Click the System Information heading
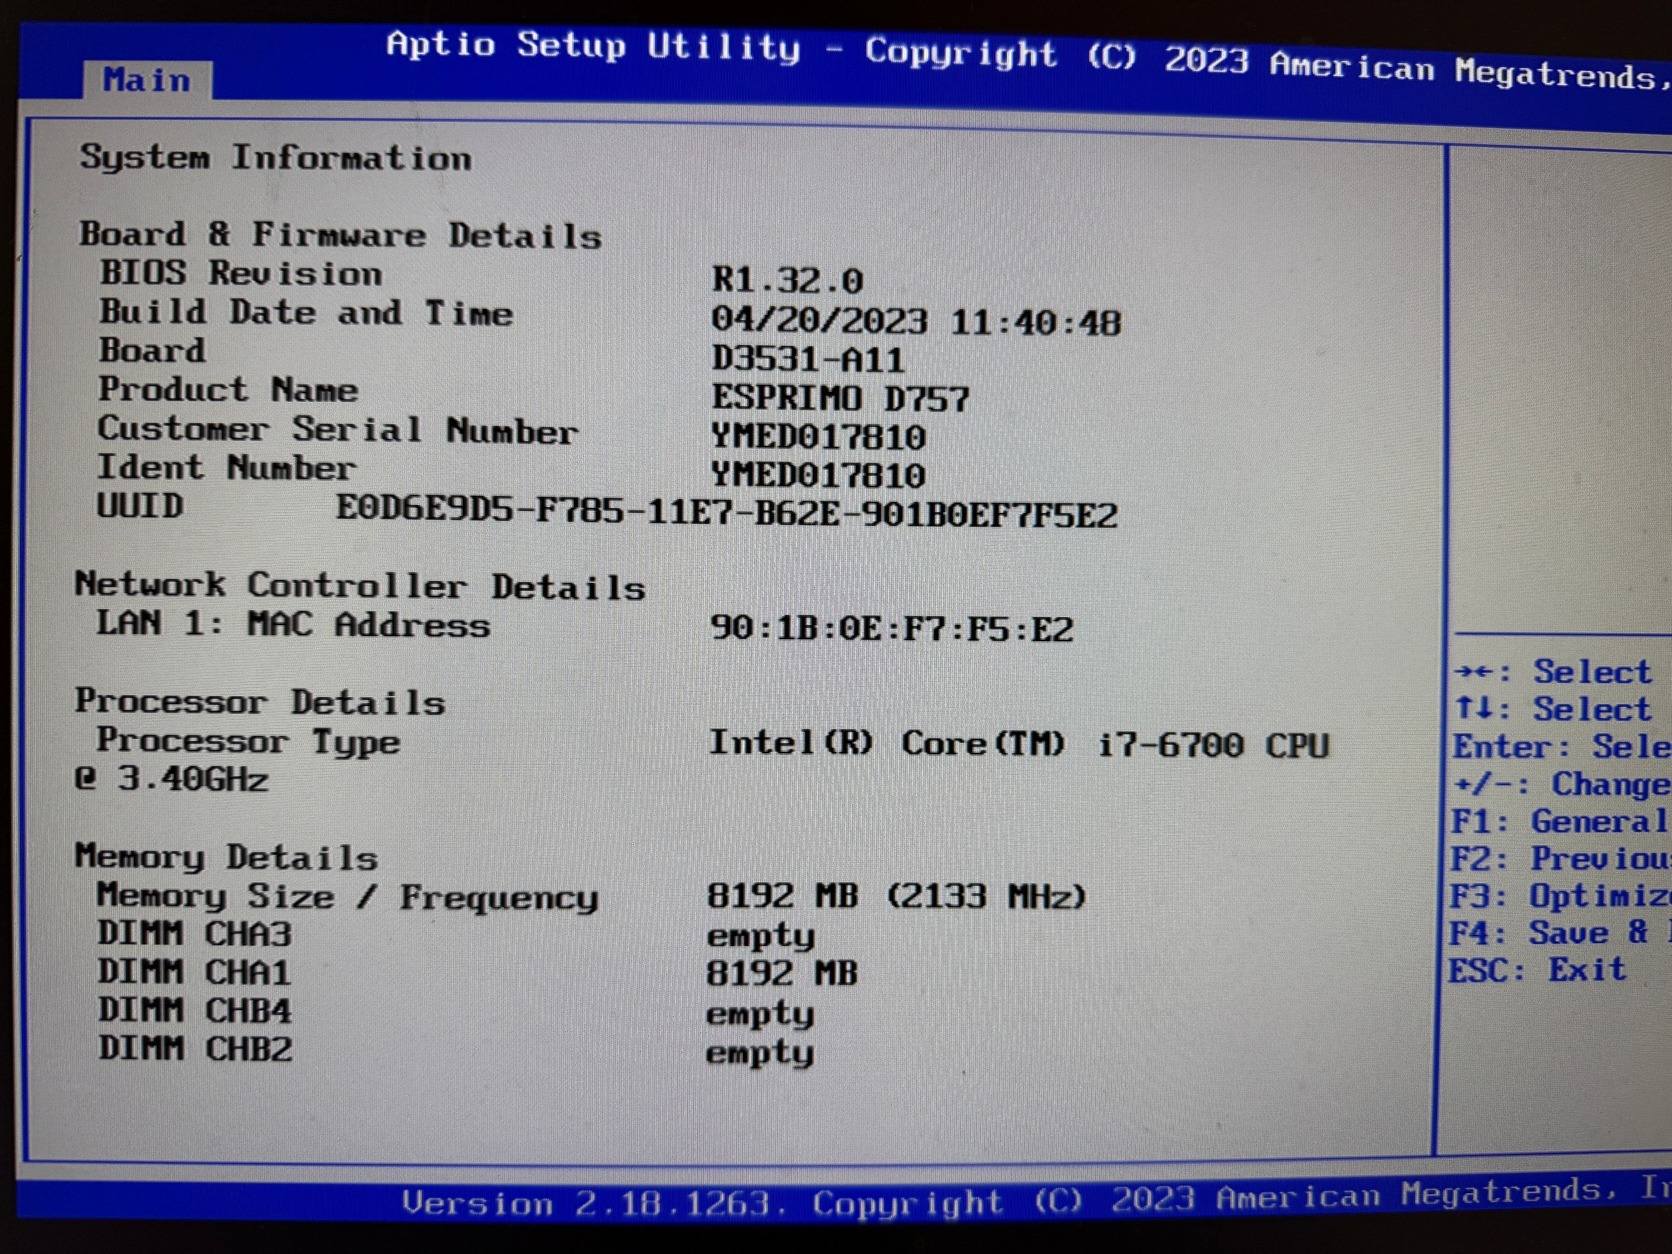This screenshot has height=1254, width=1672. tap(276, 157)
